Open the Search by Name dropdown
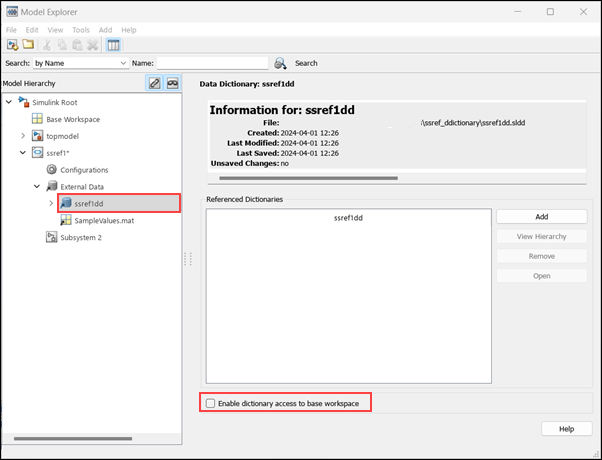 81,63
